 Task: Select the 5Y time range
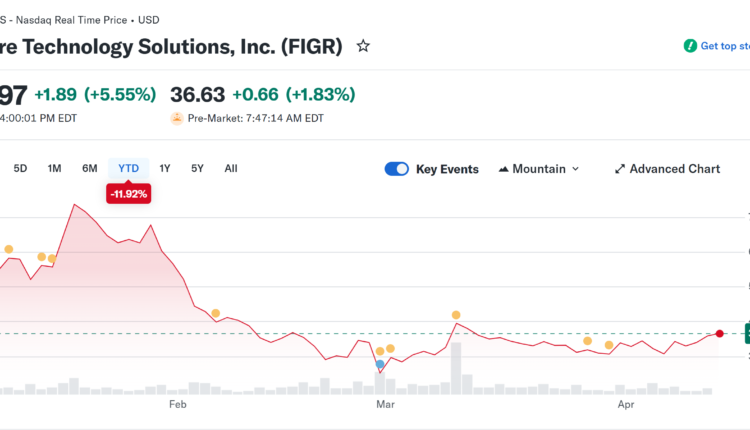point(198,168)
